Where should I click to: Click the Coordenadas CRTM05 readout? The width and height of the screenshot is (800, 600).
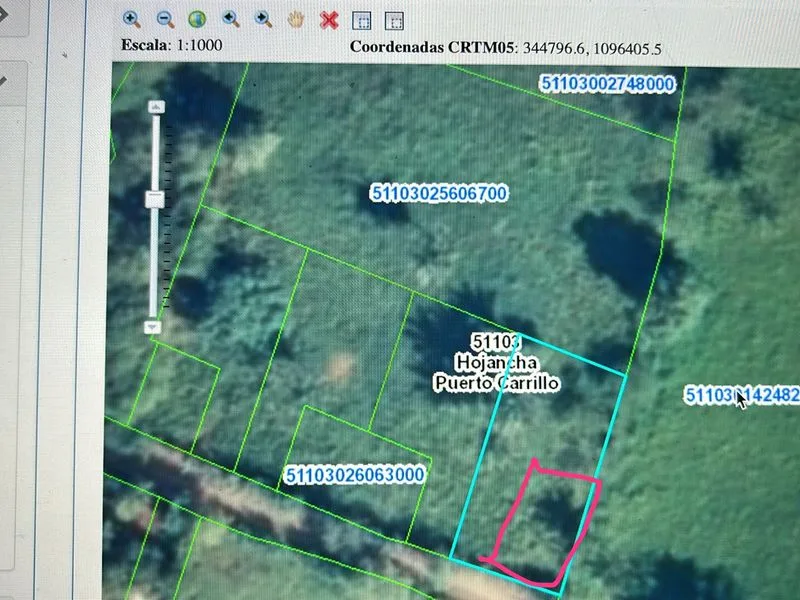(505, 47)
